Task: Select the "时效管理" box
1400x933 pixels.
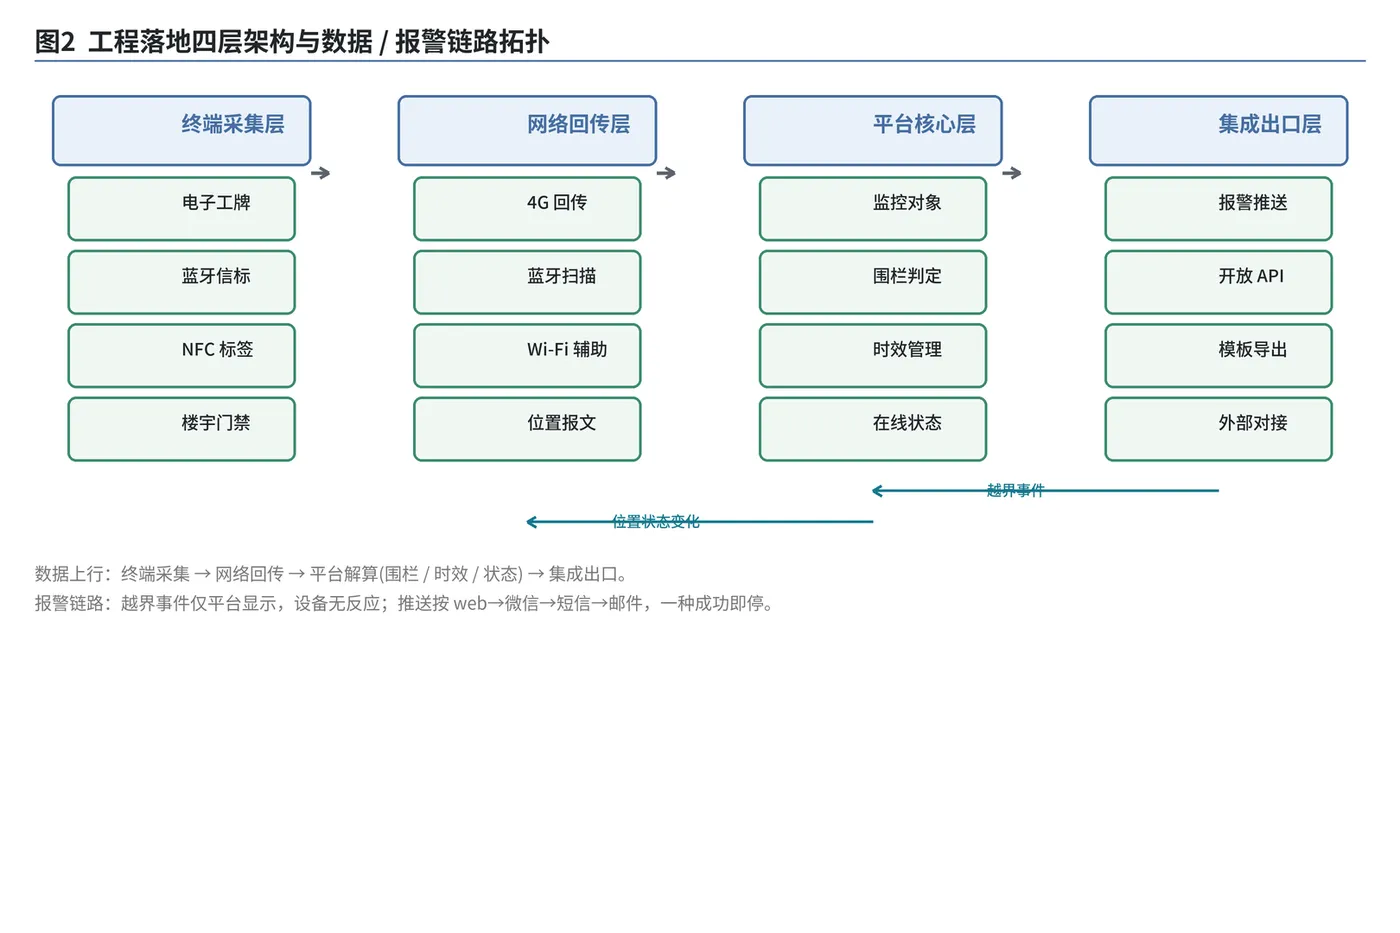Action: pos(873,356)
